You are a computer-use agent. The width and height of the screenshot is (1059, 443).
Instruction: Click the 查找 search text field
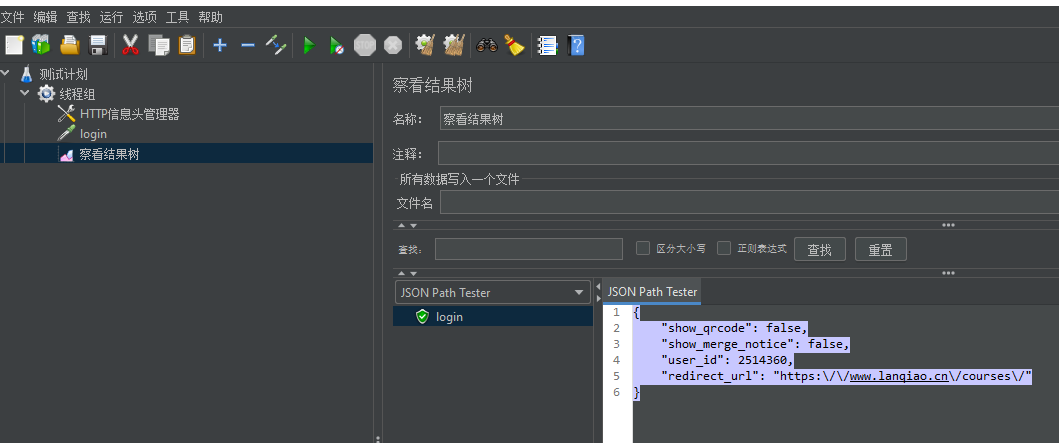point(529,249)
